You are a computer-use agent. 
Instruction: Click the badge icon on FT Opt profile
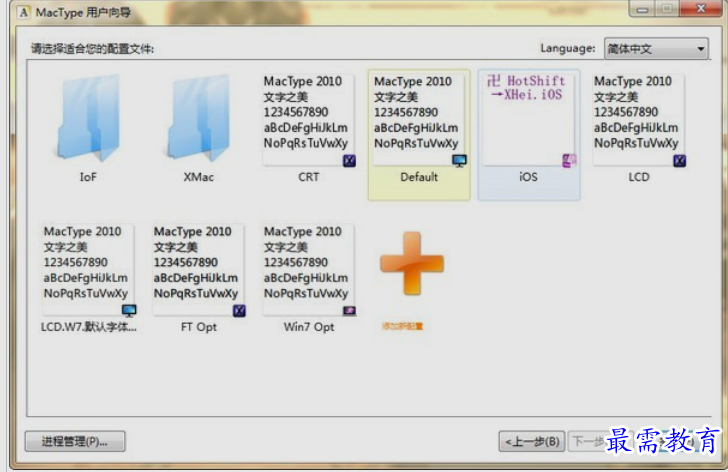click(239, 310)
